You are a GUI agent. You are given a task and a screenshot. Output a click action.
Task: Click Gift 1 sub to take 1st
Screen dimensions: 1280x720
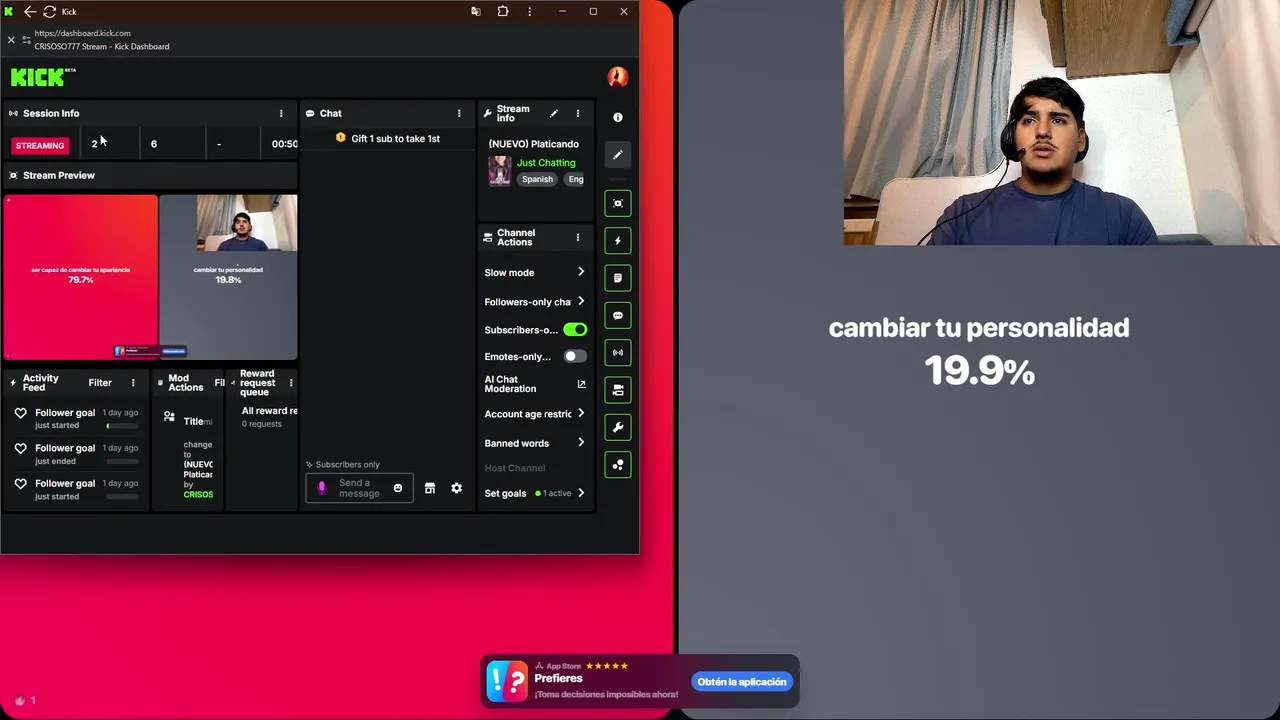(x=388, y=138)
